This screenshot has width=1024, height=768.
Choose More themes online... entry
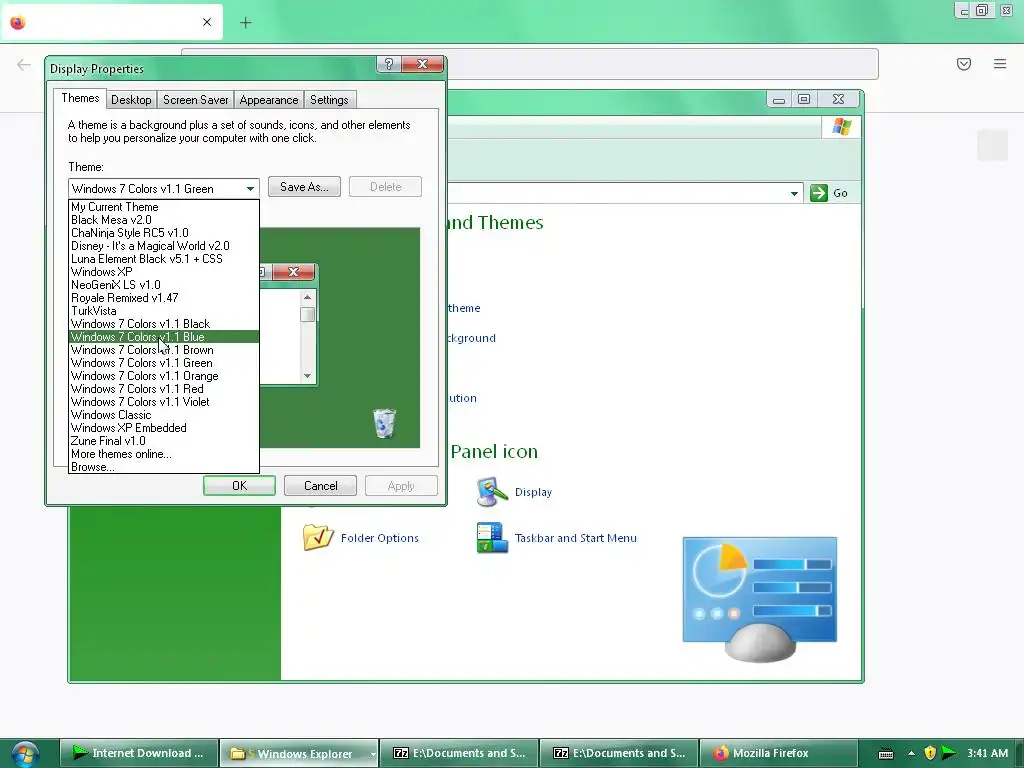click(x=164, y=454)
